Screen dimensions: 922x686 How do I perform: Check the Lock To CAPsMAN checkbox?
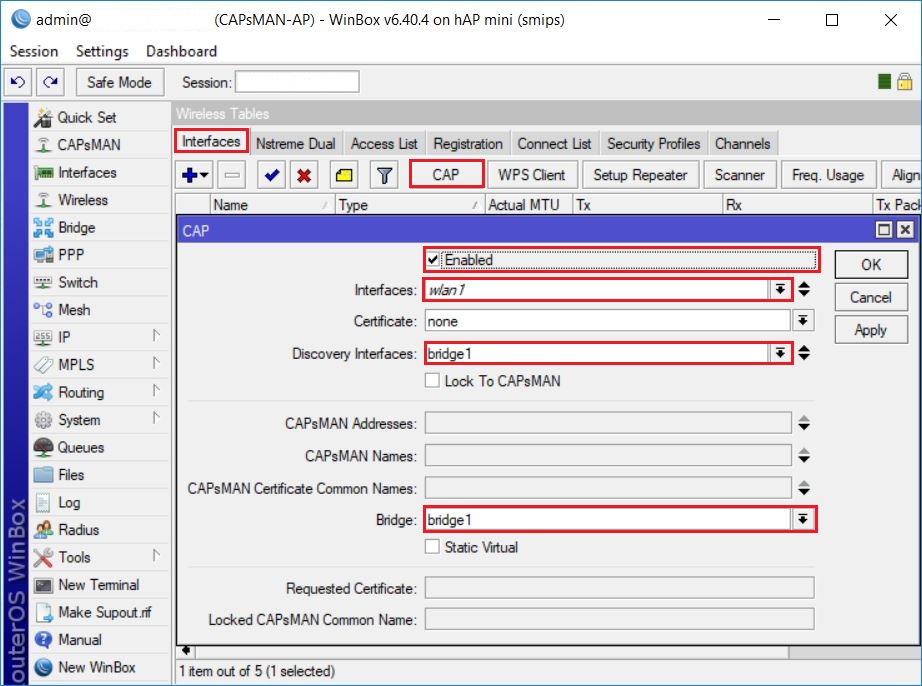point(432,380)
